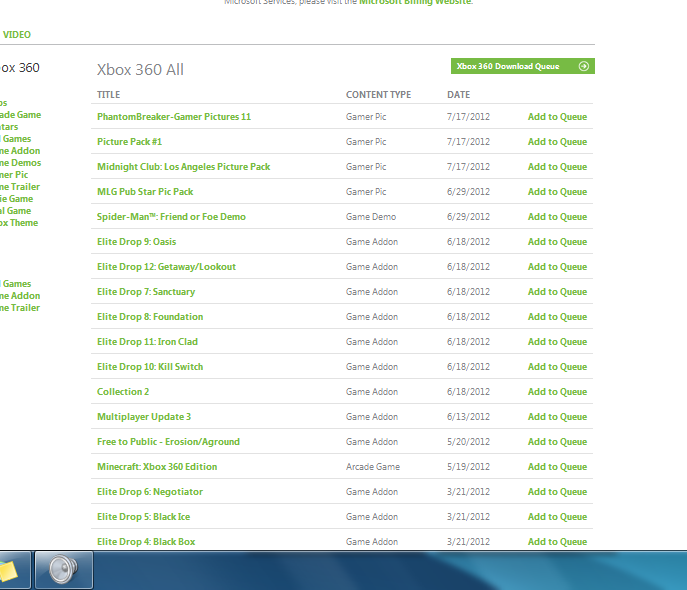Add MLG Pub Star Pic Pack to queue
This screenshot has height=590, width=687.
tap(557, 191)
